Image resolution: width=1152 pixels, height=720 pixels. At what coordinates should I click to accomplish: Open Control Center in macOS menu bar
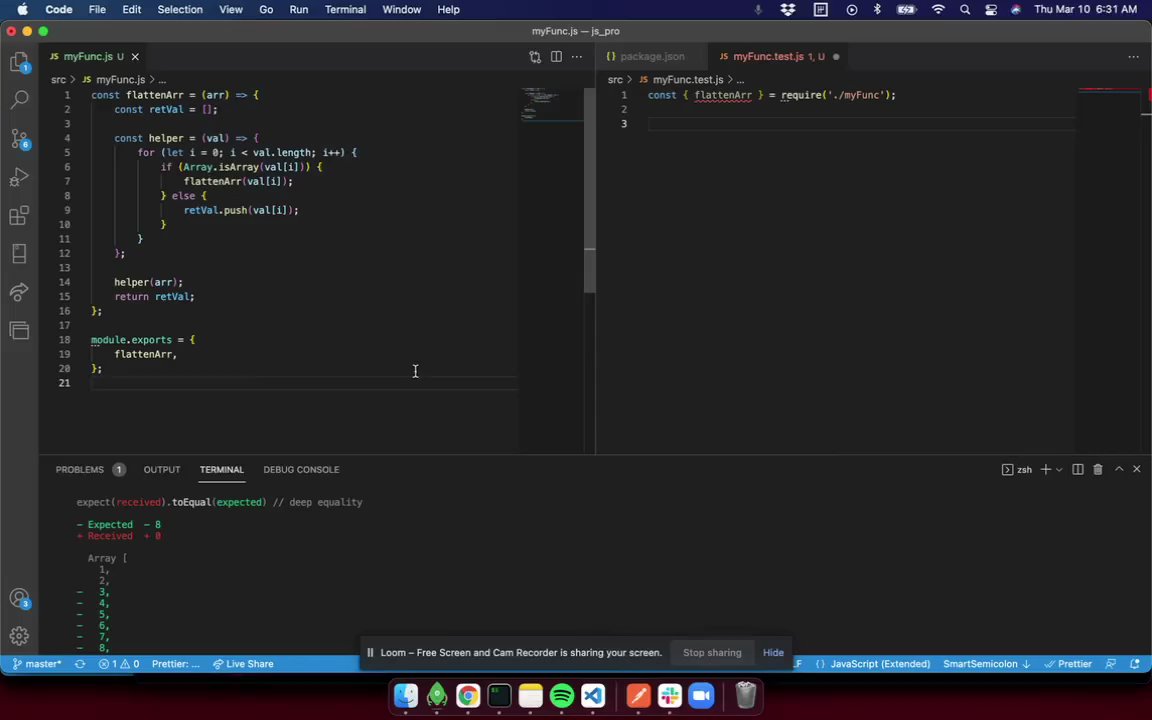(991, 10)
